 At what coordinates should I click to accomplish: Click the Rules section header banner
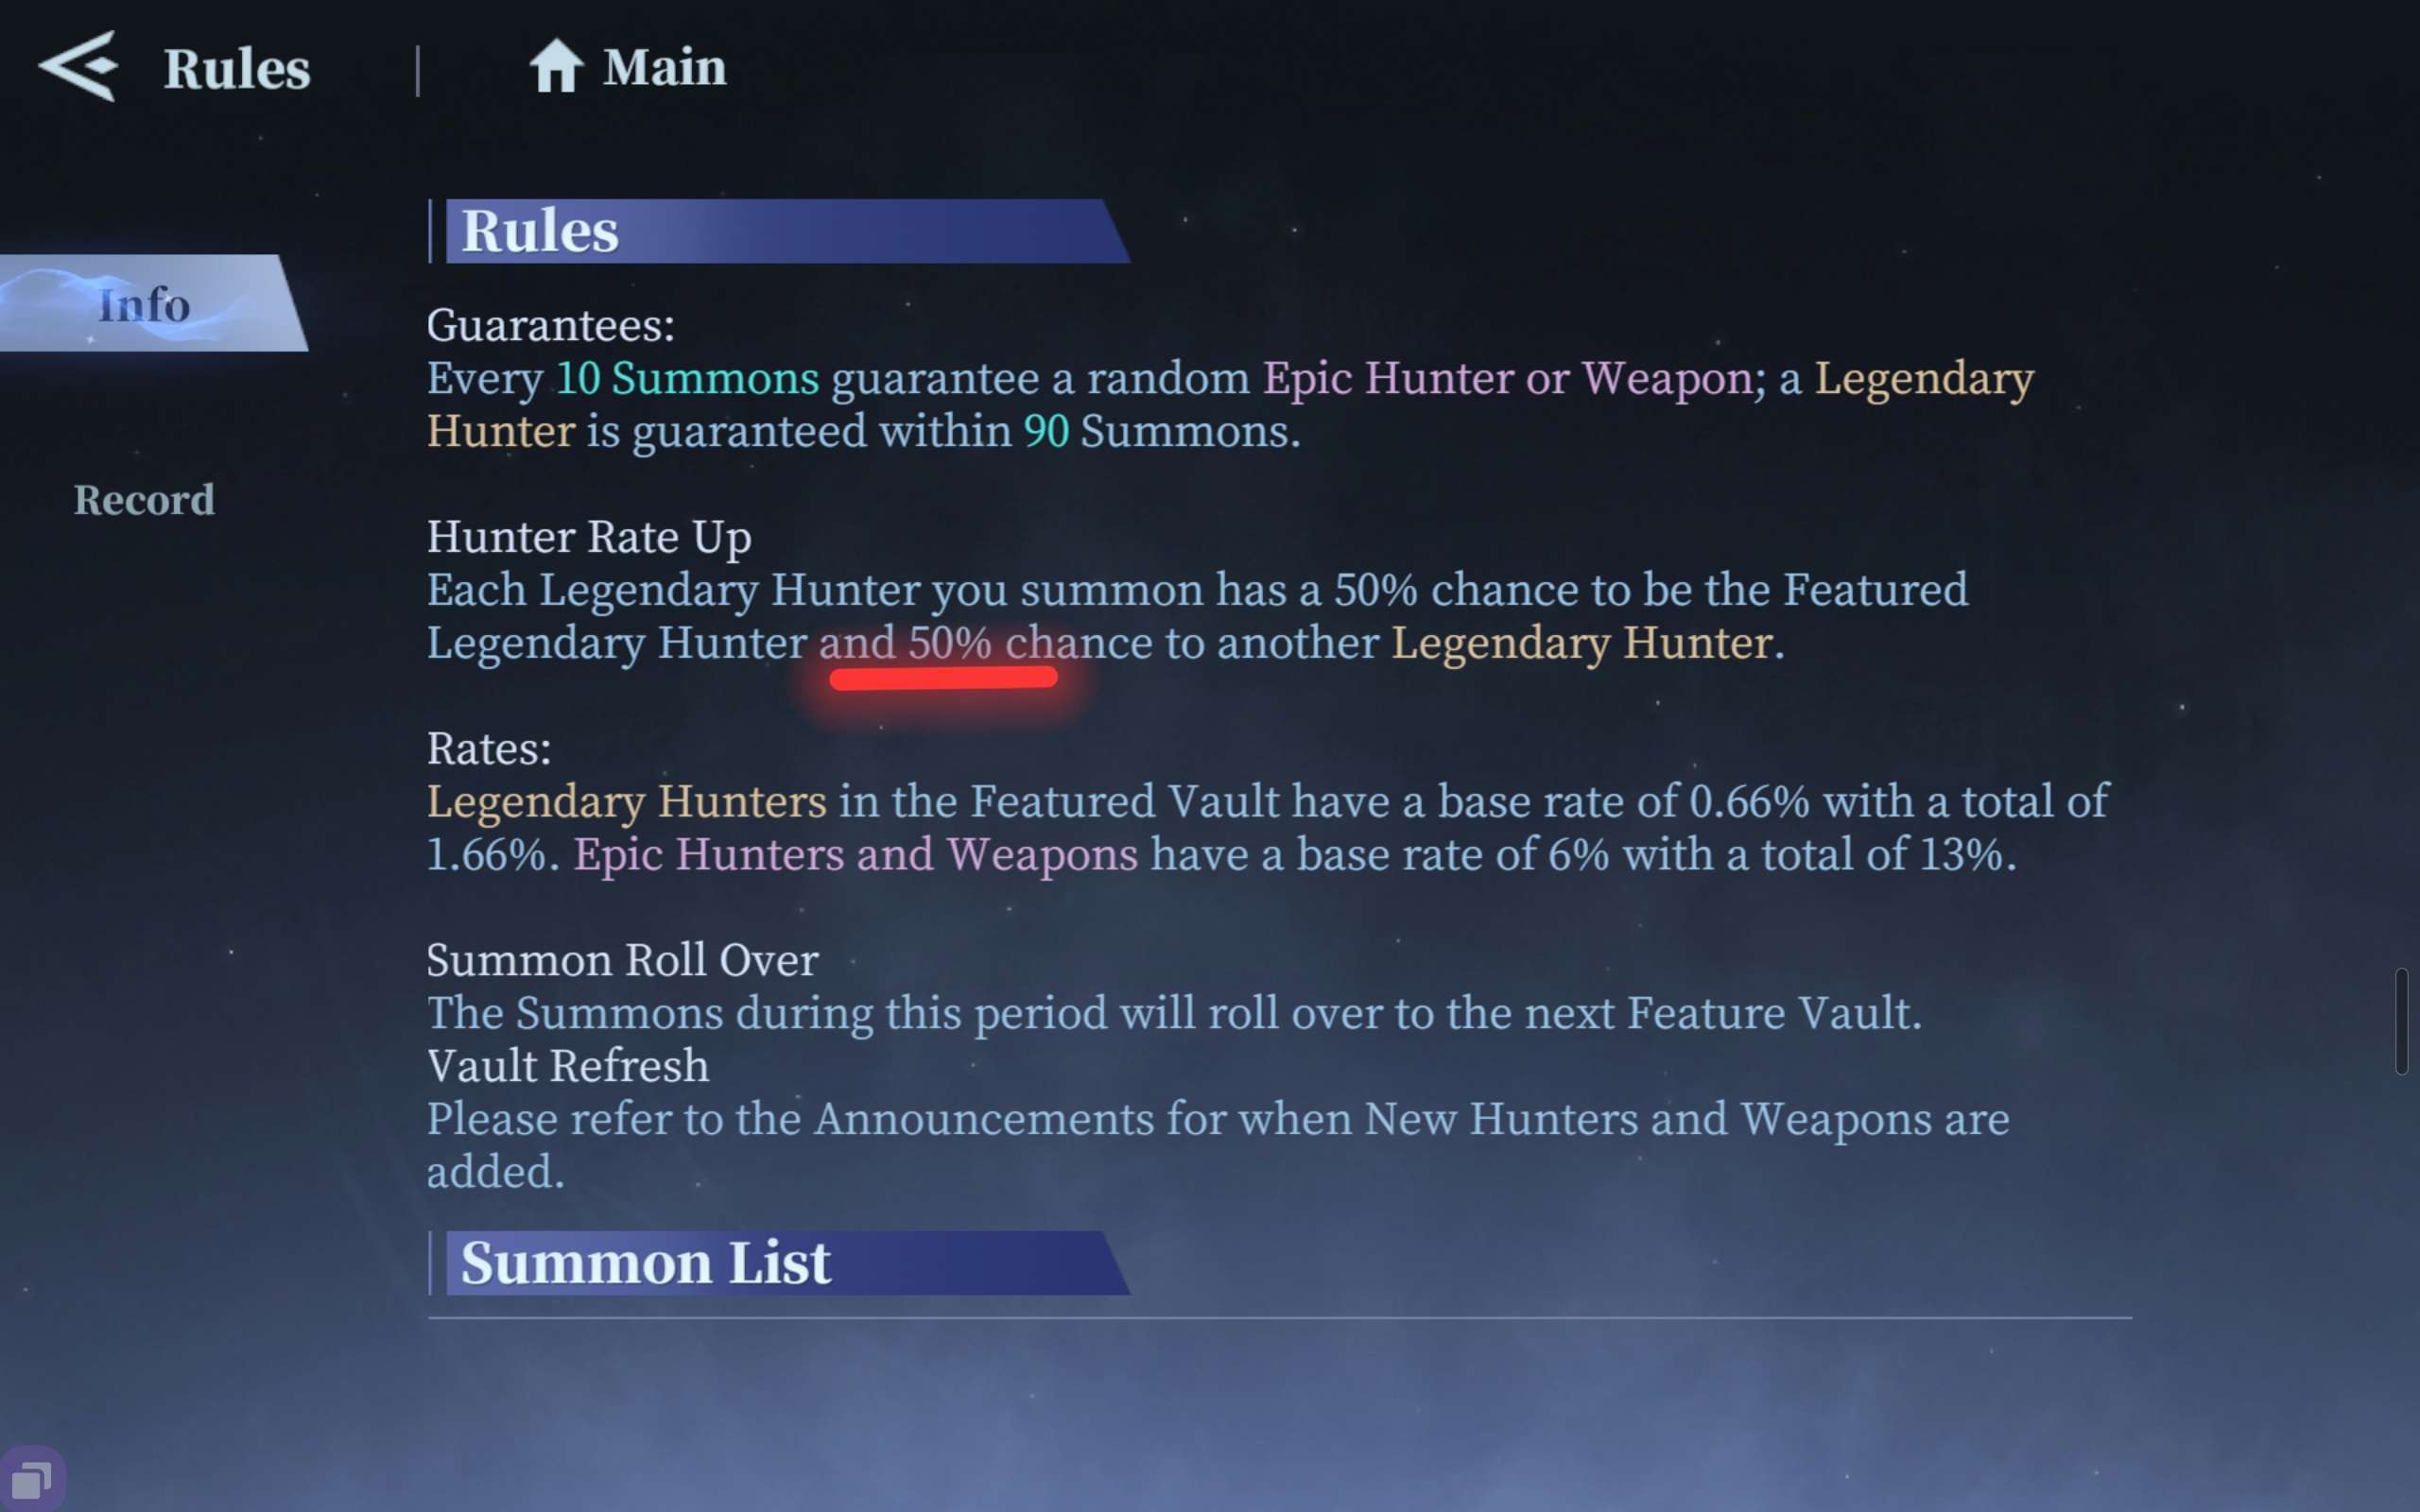pos(780,231)
